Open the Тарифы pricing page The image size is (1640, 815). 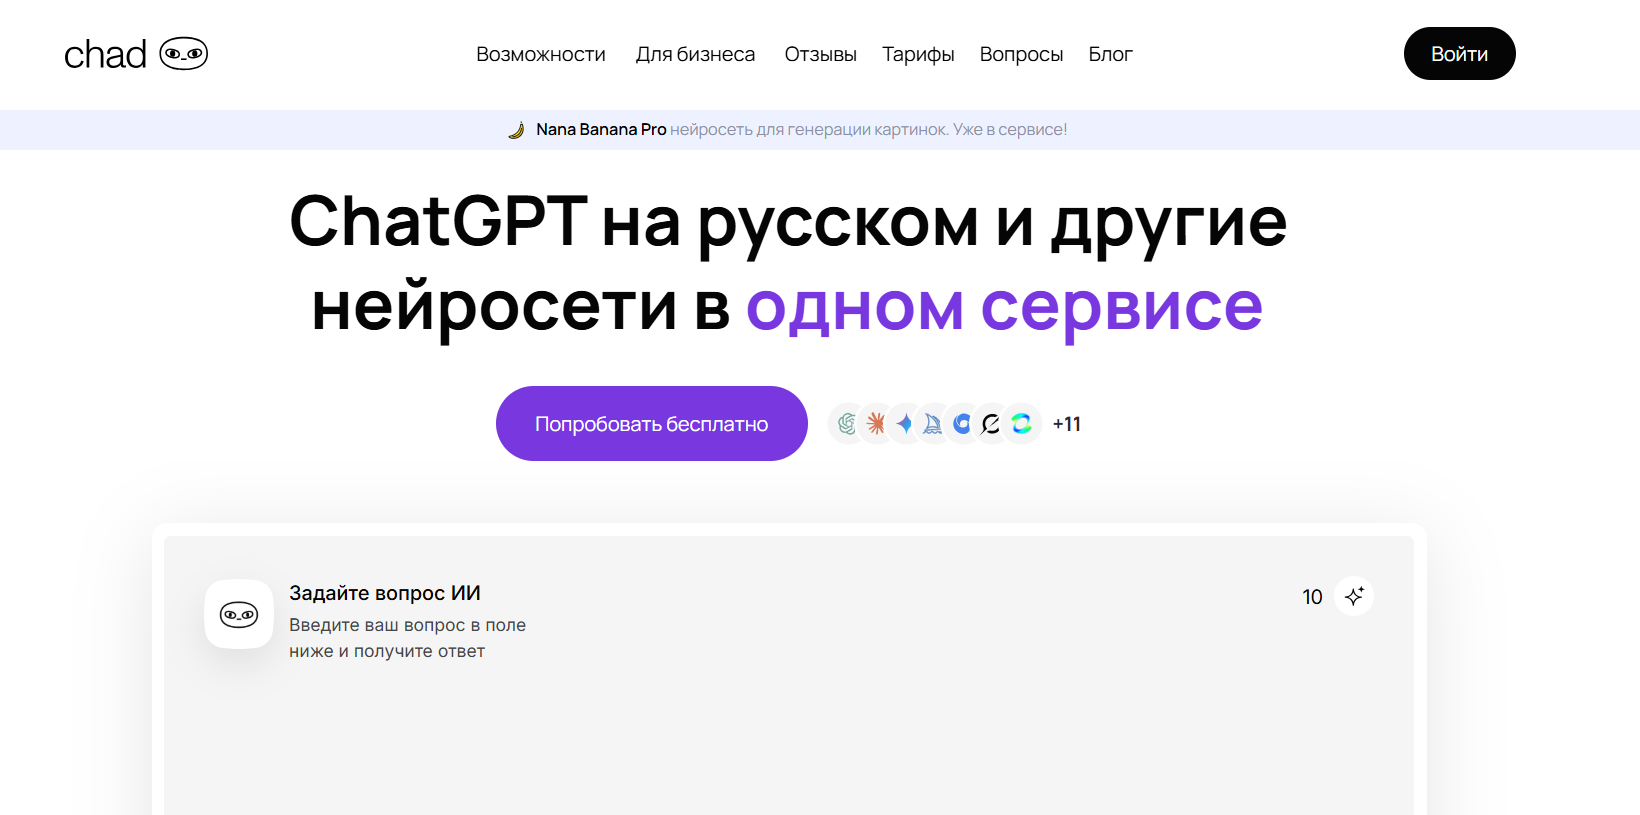[918, 54]
